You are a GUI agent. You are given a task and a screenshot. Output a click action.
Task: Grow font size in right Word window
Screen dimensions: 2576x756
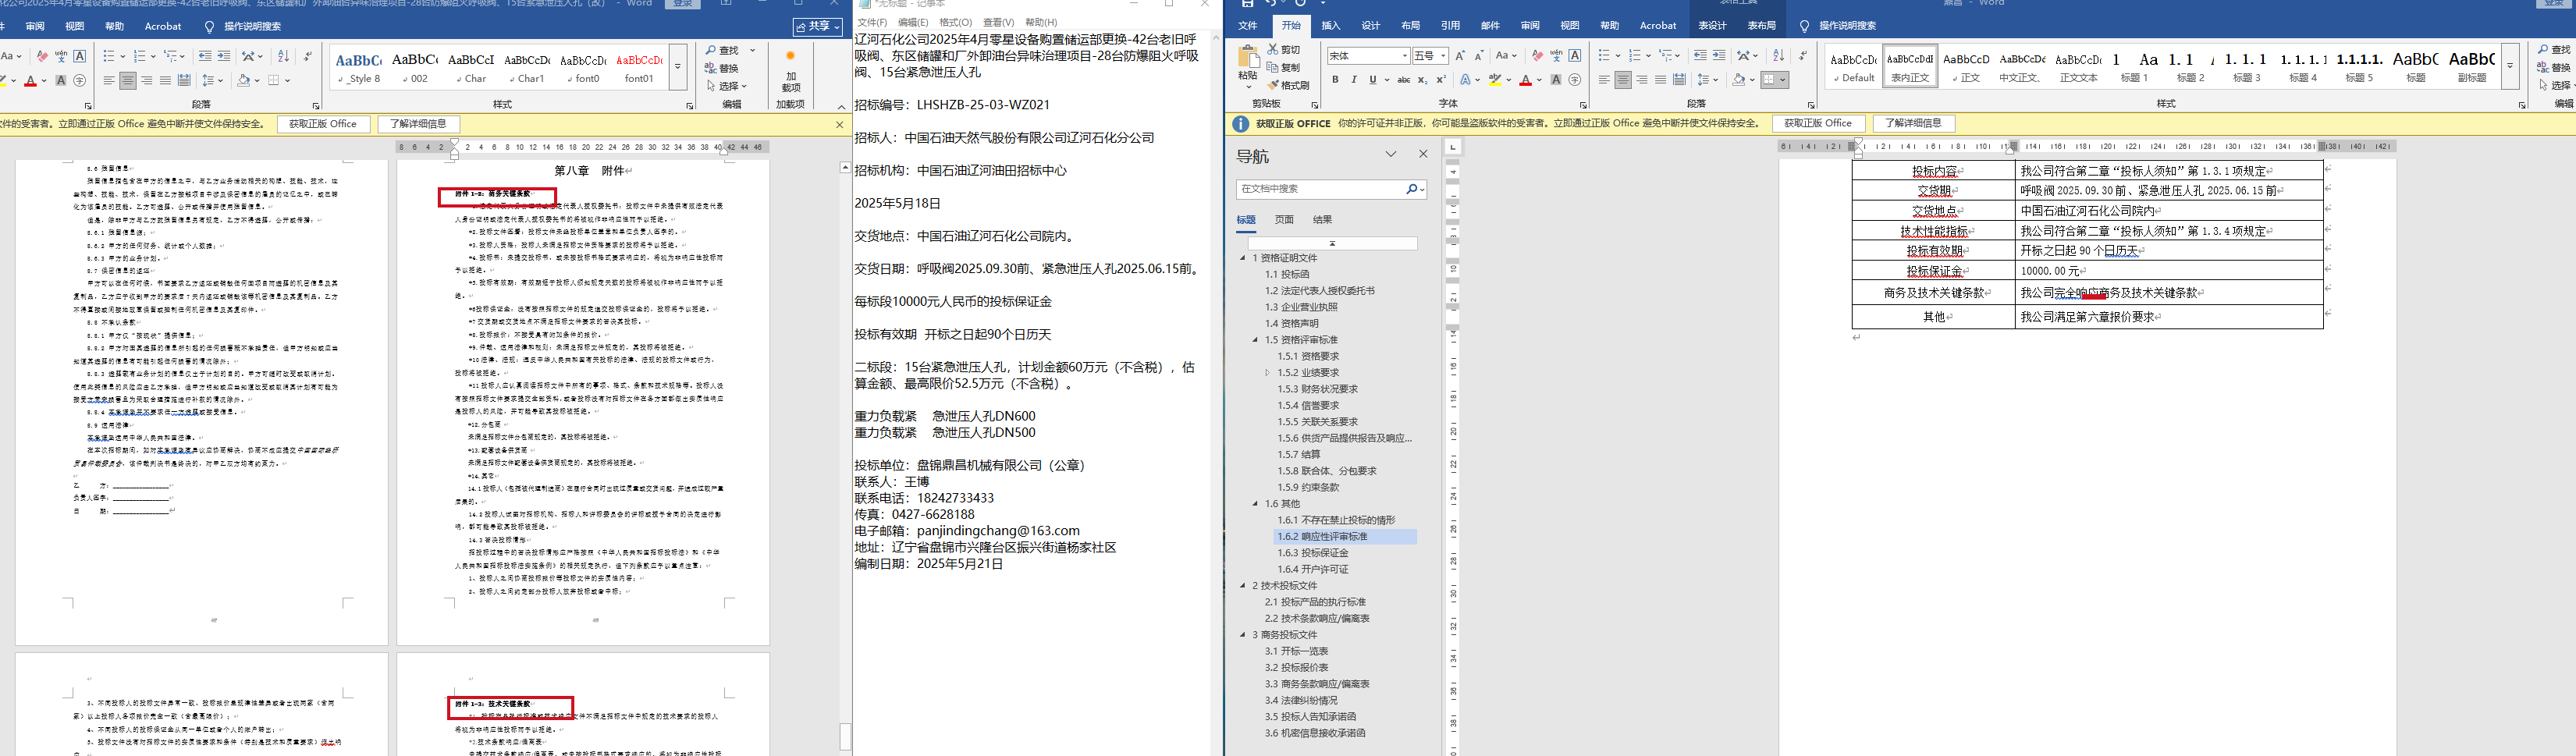click(1461, 56)
